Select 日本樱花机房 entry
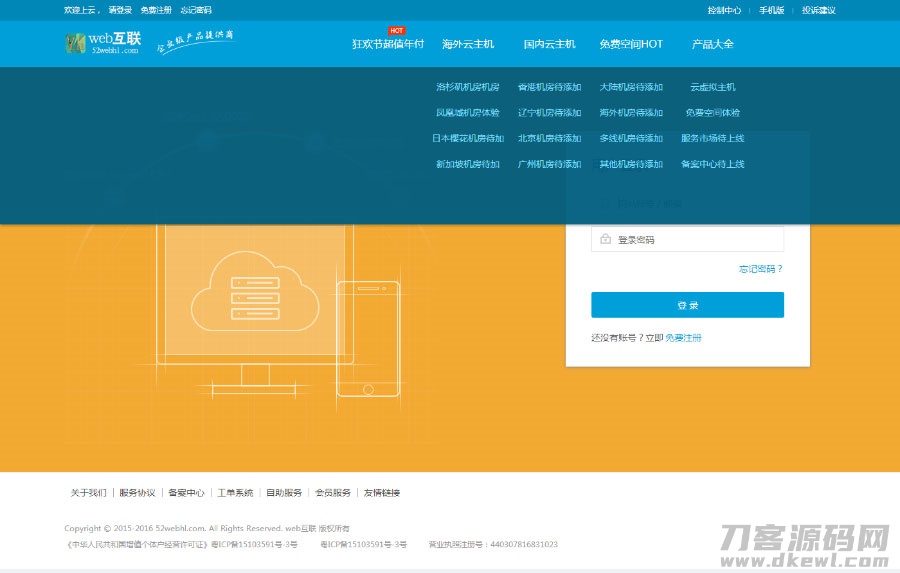Screen dimensions: 900x573 coord(467,138)
